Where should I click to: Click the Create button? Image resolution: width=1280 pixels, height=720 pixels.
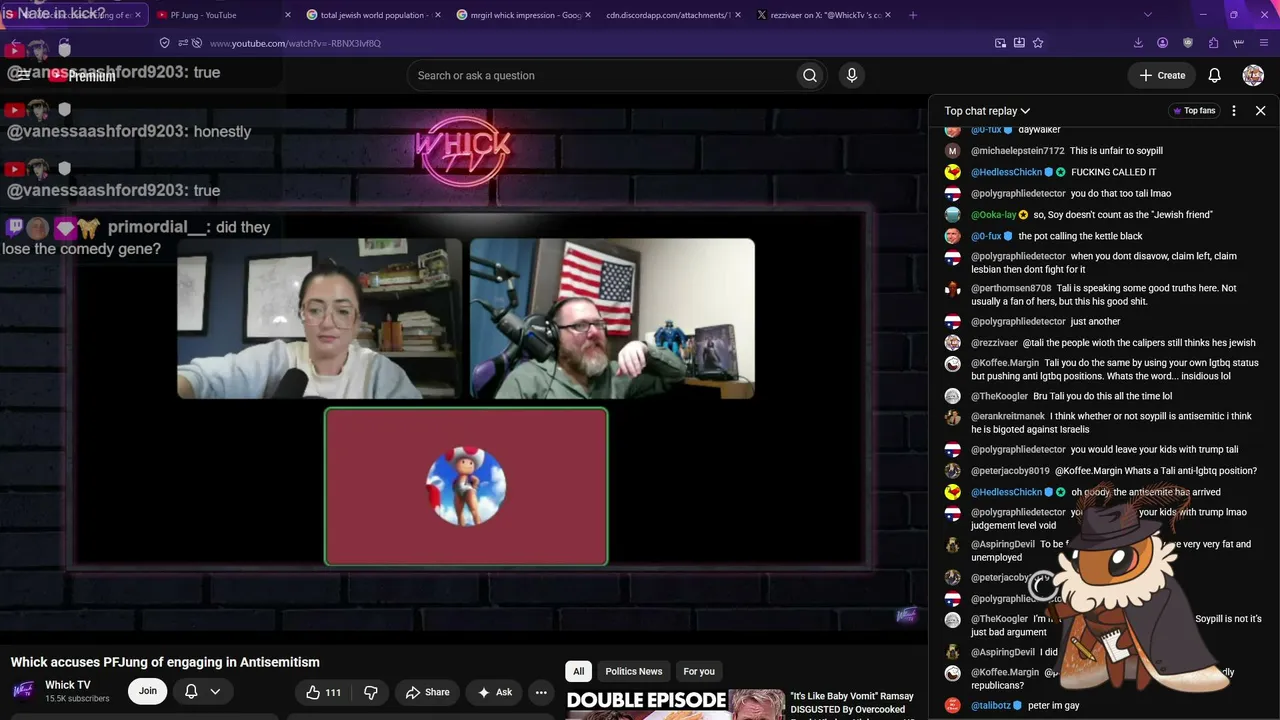1161,75
